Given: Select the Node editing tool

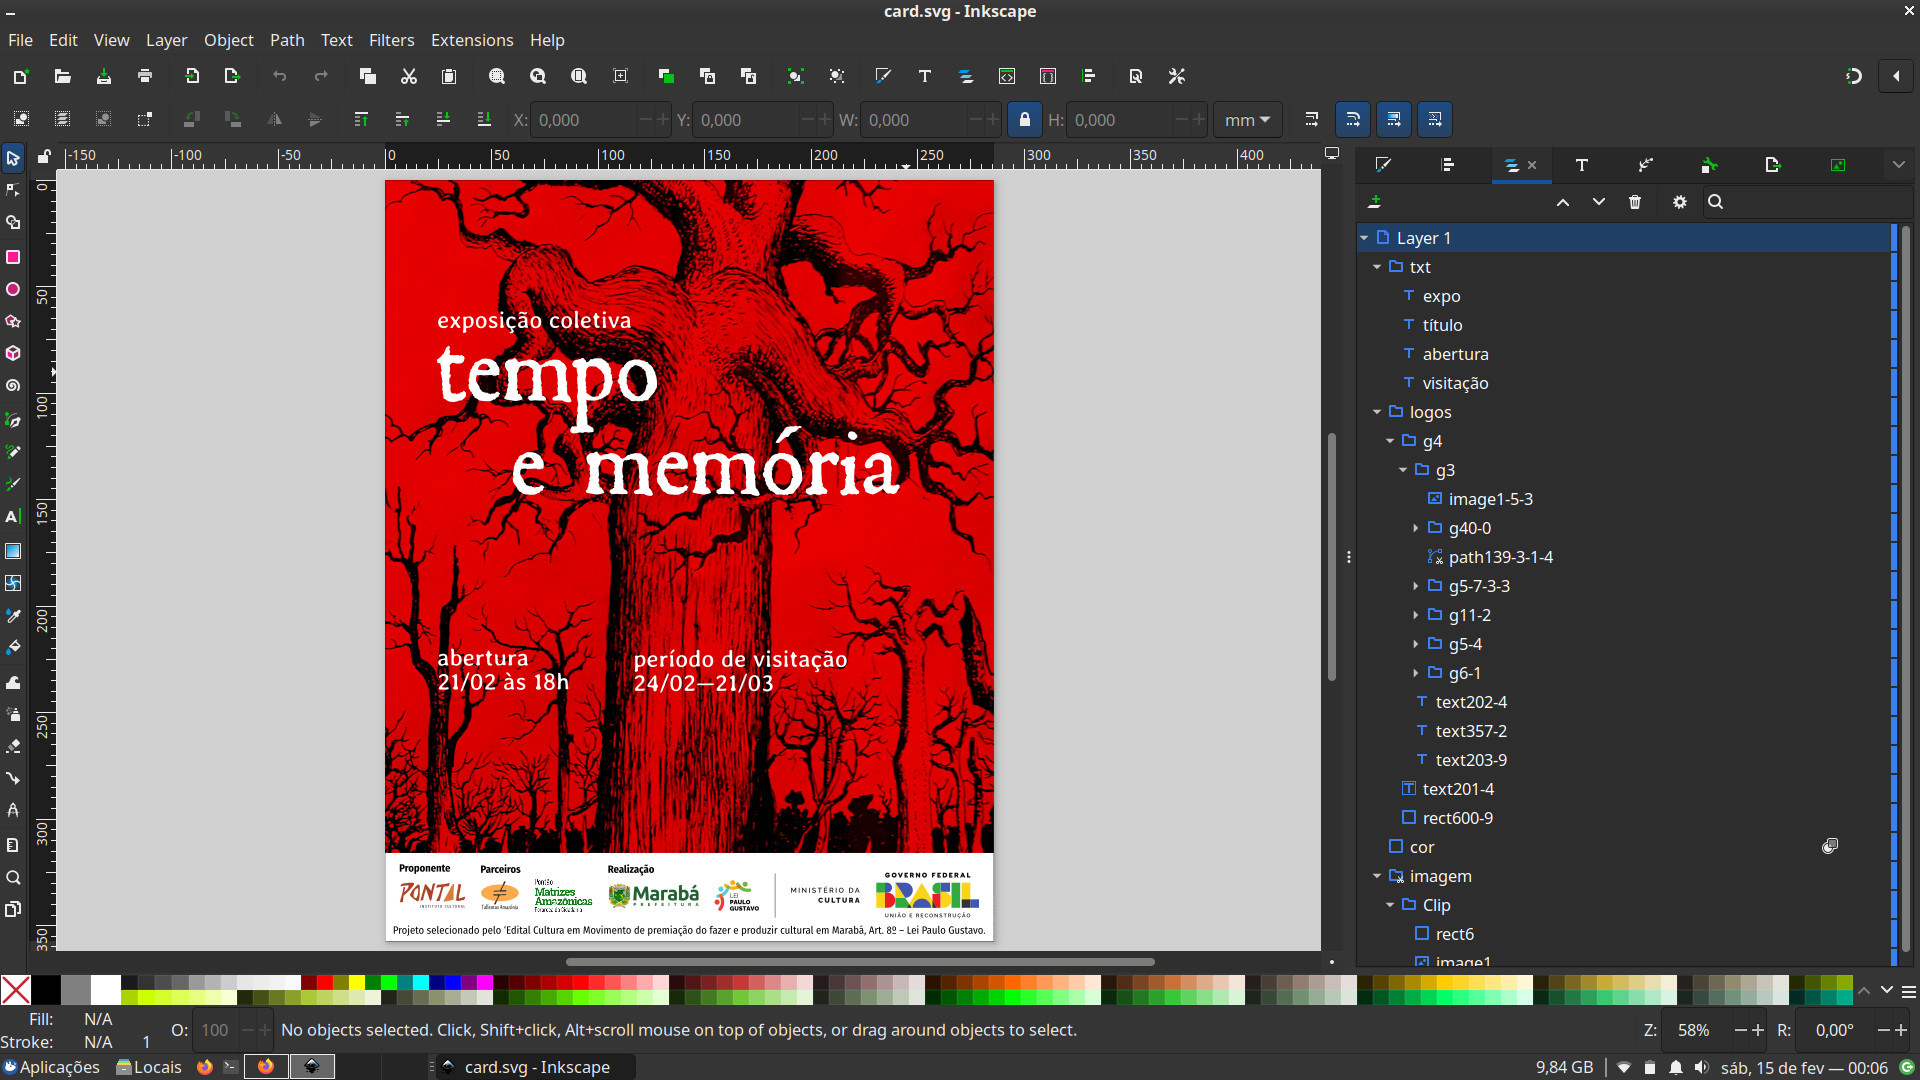Looking at the screenshot, I should [13, 190].
